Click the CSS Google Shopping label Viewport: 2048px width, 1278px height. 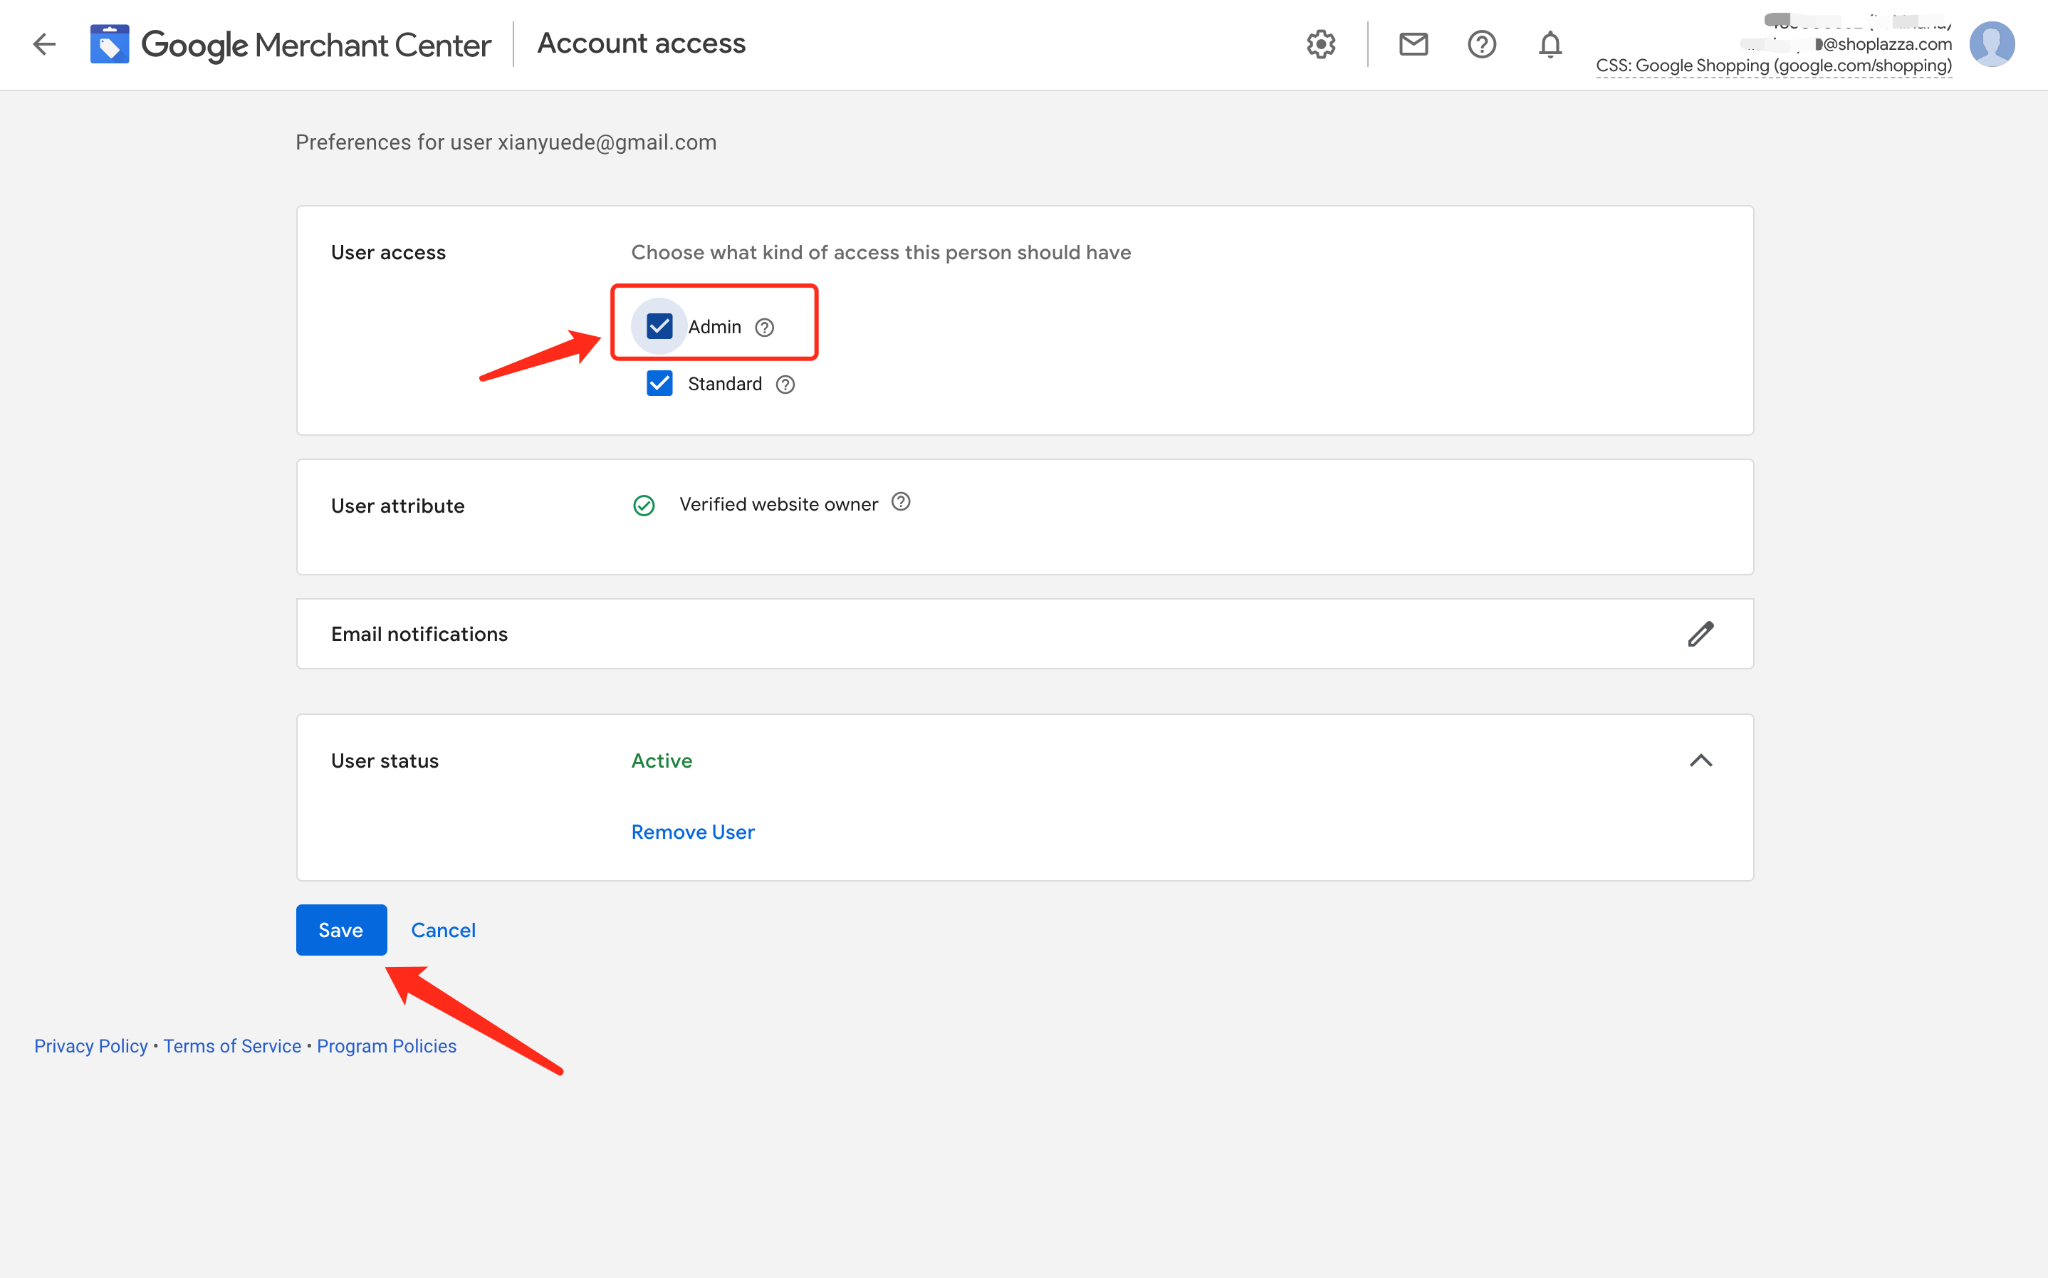coord(1774,66)
